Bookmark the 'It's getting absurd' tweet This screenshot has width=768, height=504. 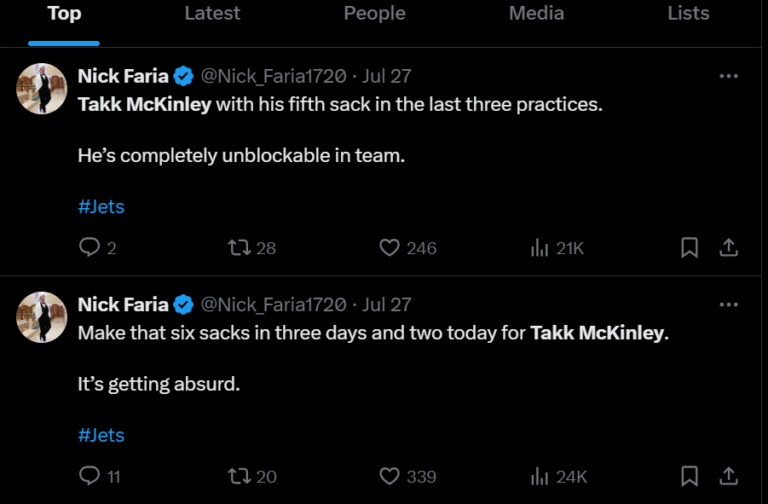(x=689, y=476)
